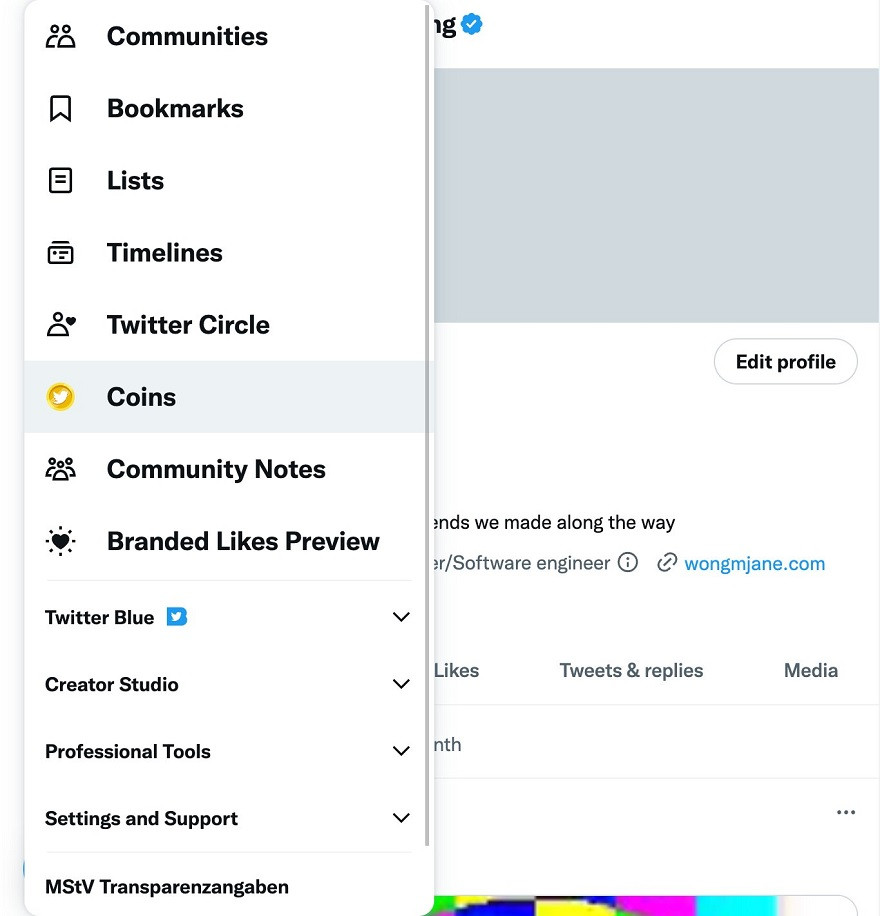Switch to the Tweets & replies tab
880x916 pixels.
(x=631, y=671)
